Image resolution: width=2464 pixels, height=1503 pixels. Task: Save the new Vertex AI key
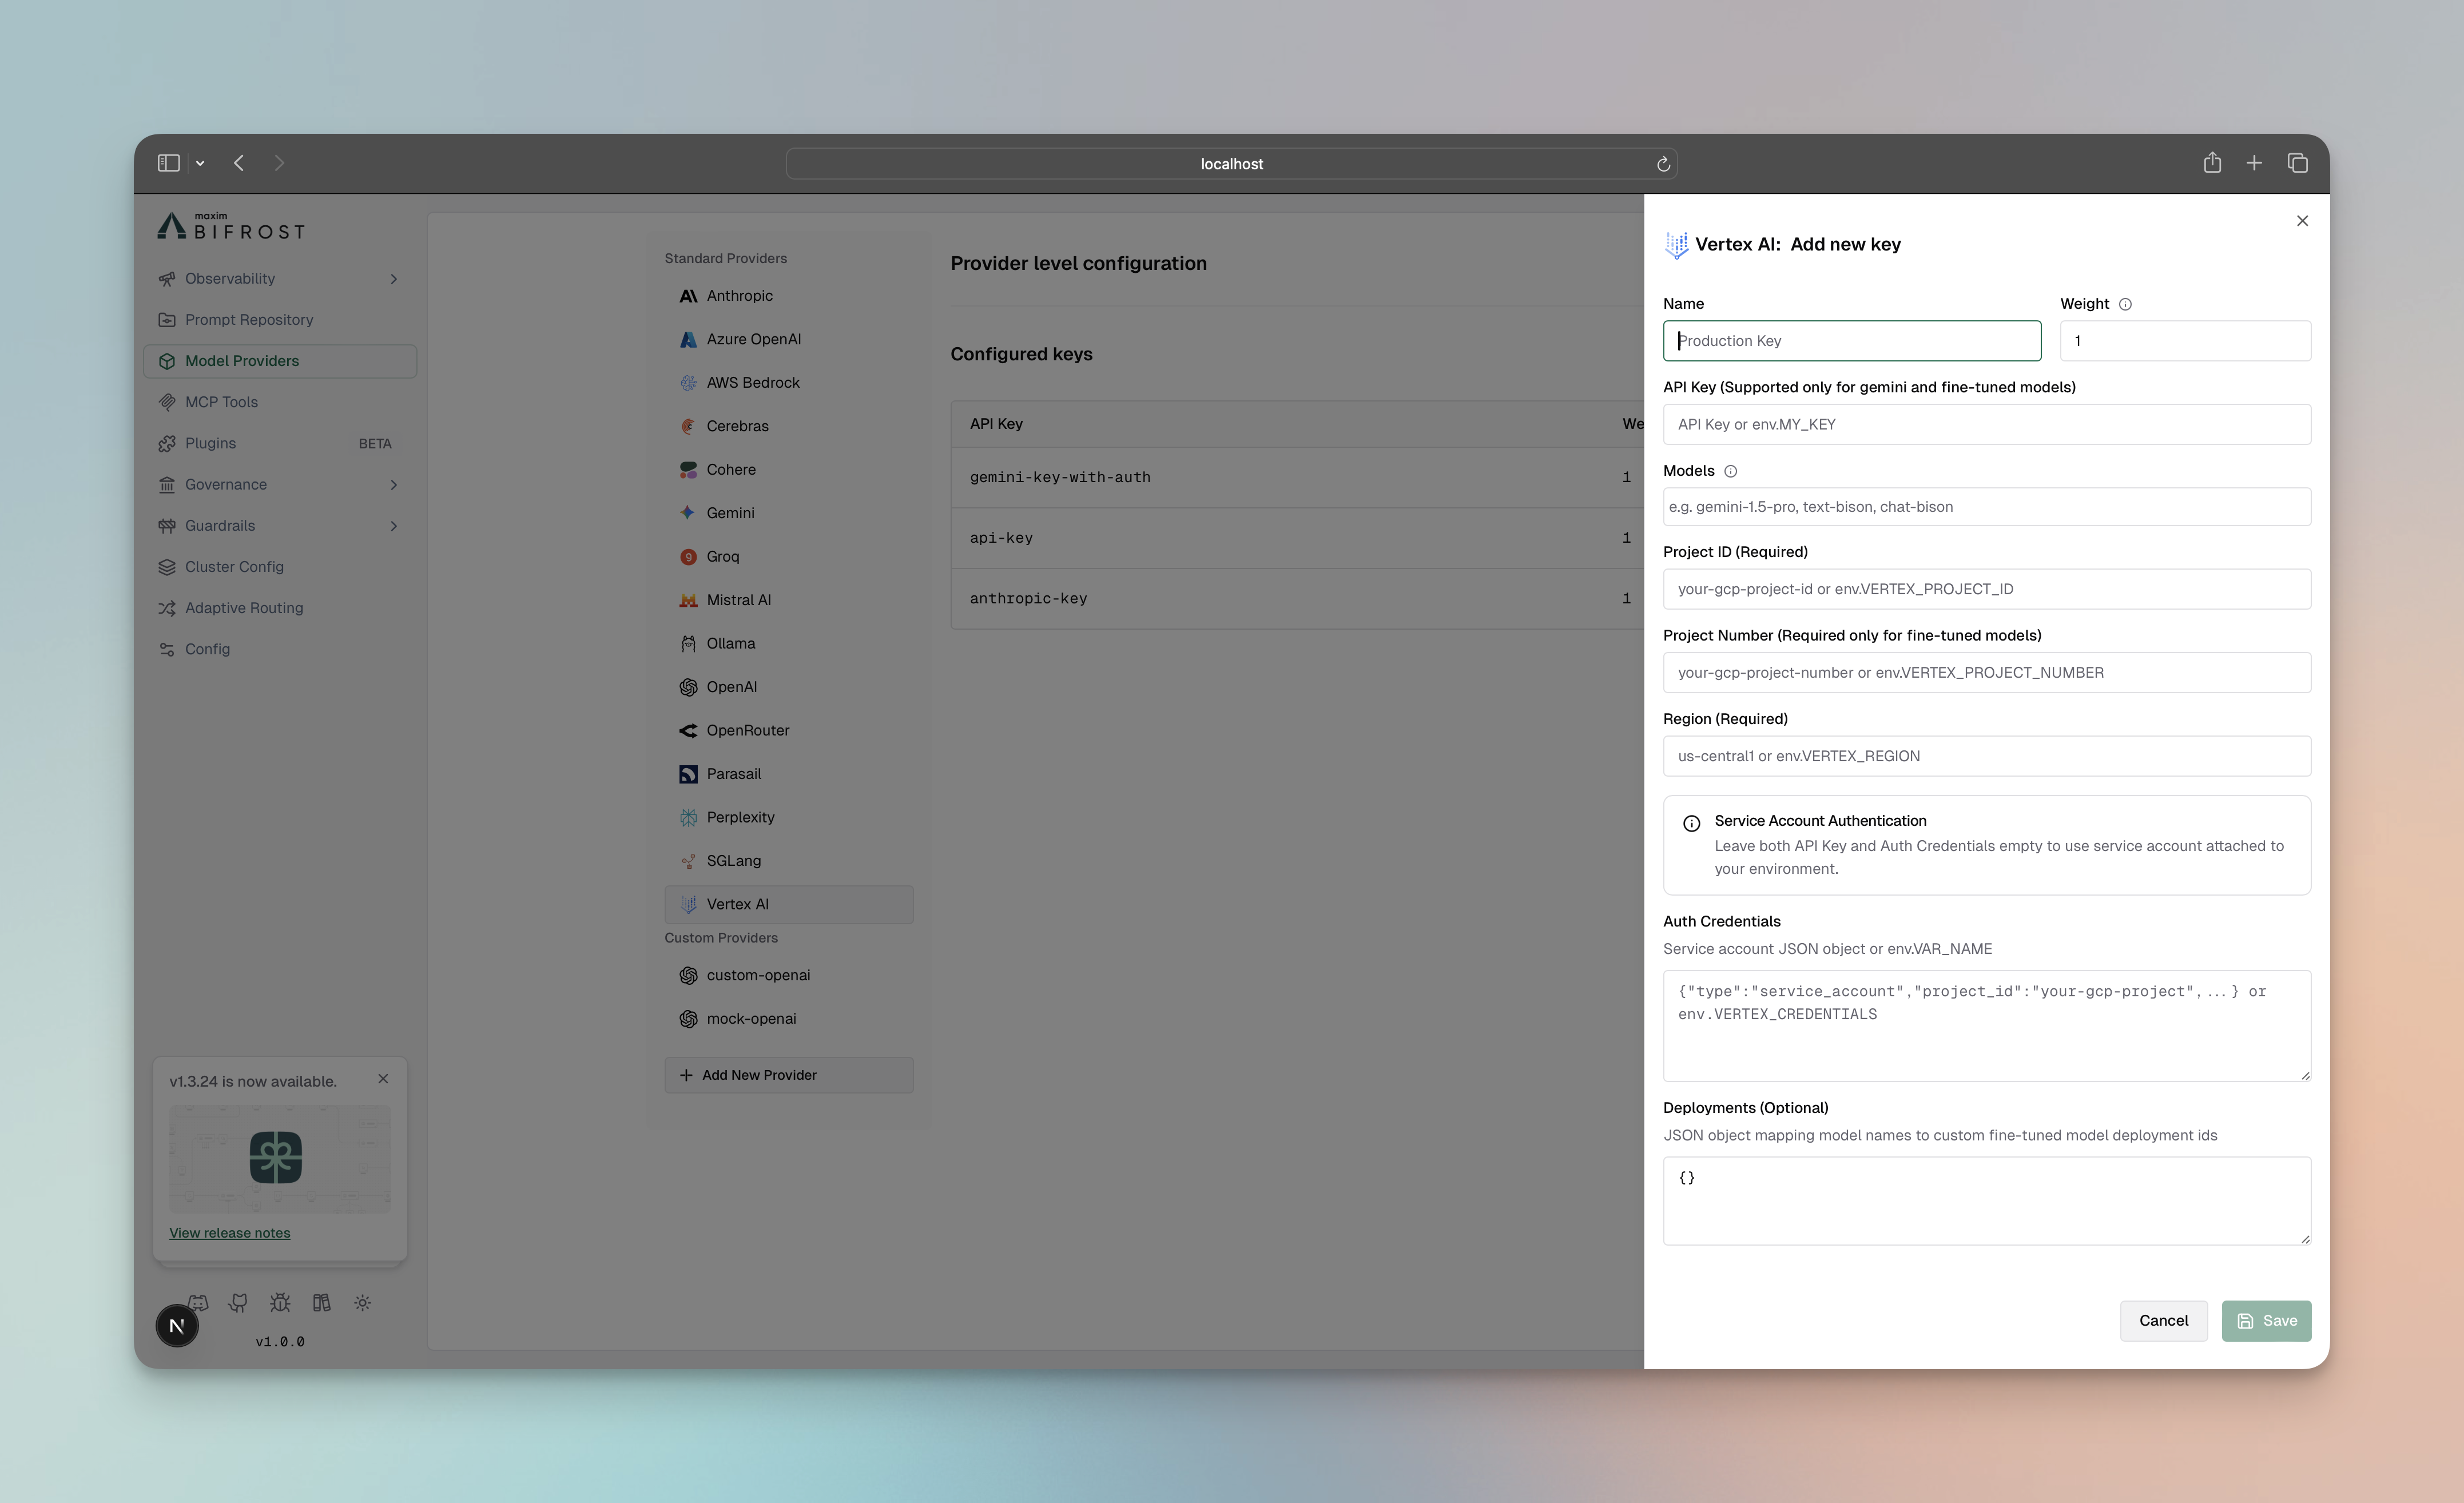(2267, 1320)
